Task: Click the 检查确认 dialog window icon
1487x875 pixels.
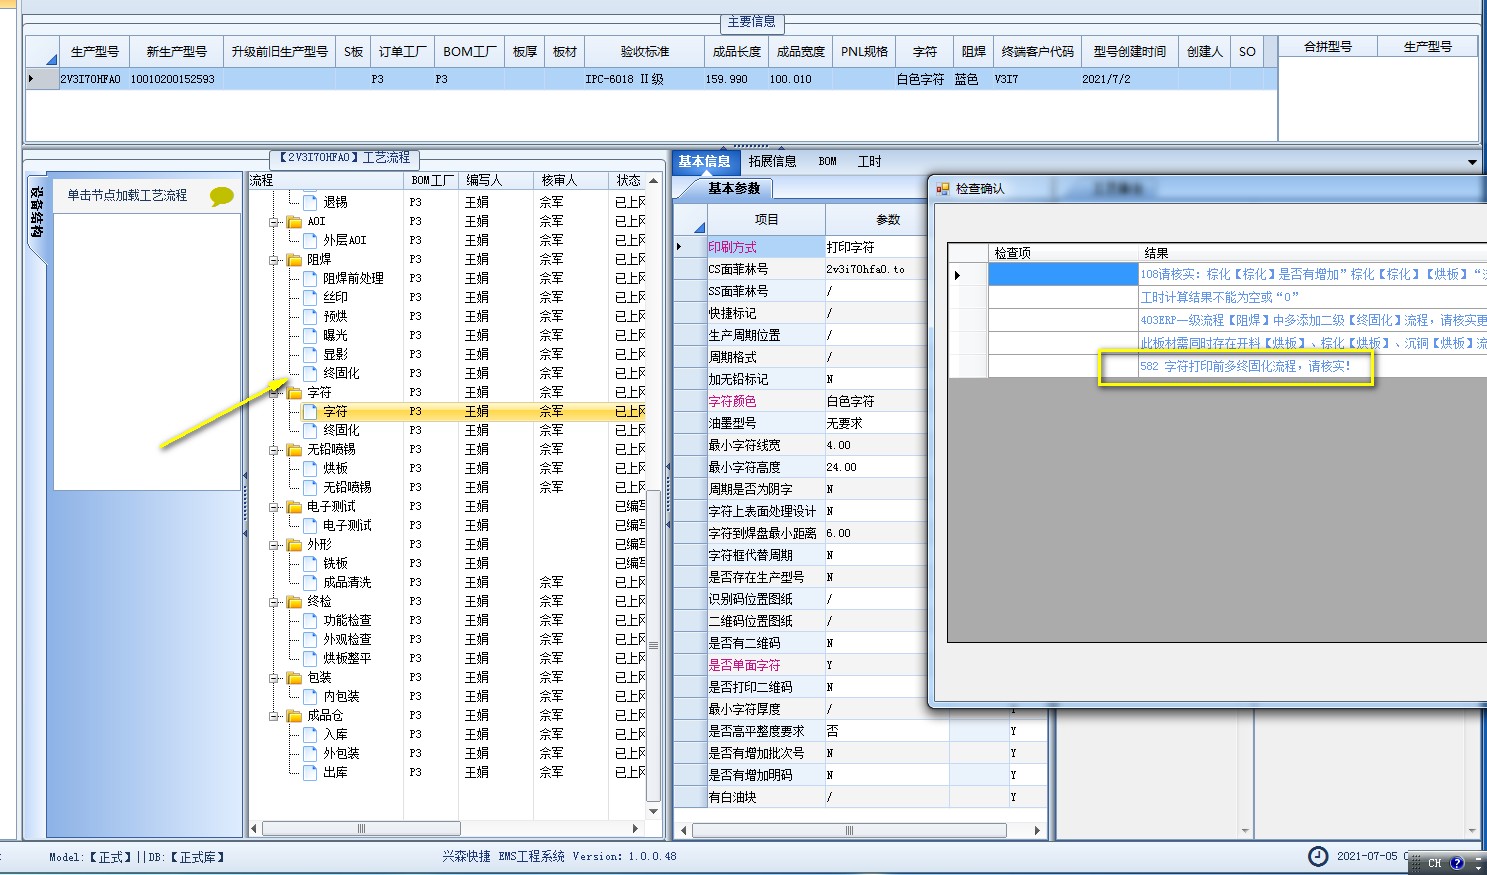Action: (942, 188)
